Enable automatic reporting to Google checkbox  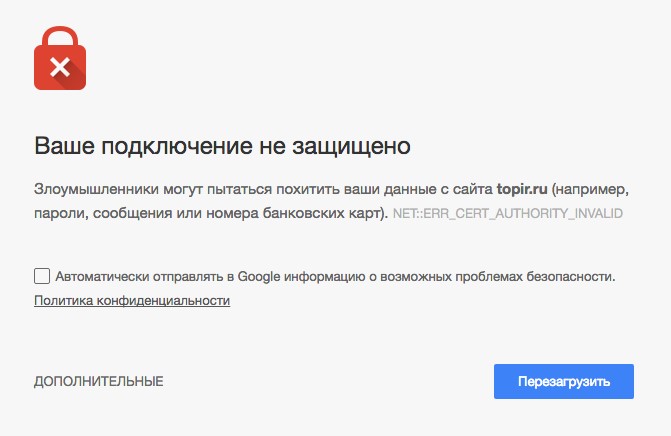point(42,276)
